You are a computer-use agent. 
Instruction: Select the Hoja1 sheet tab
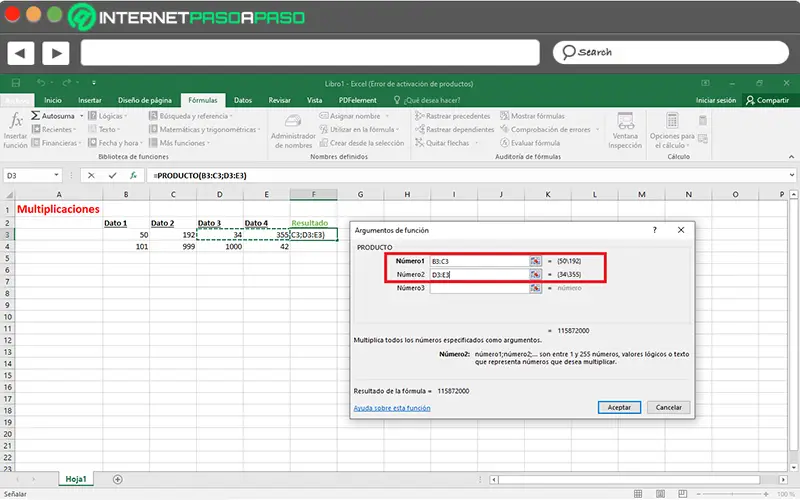(x=74, y=479)
